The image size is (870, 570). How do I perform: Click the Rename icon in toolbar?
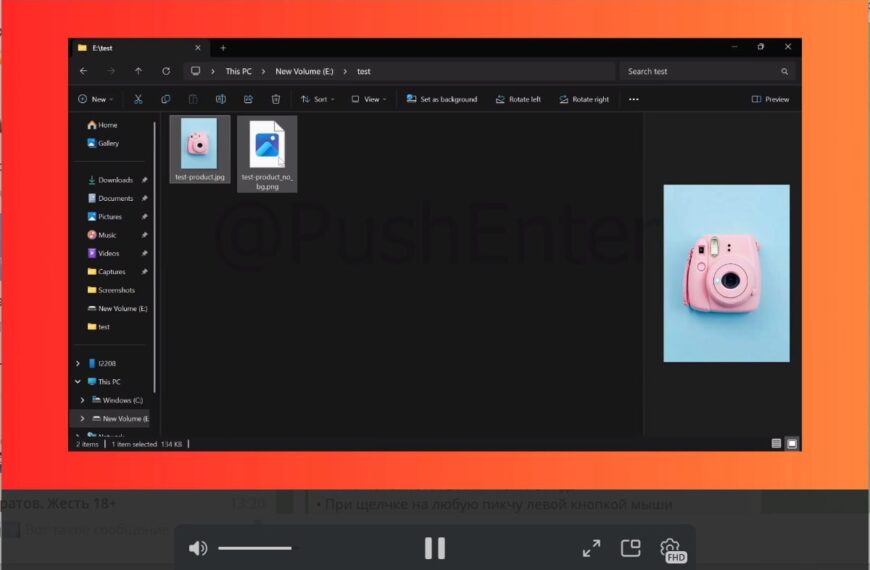tap(220, 99)
